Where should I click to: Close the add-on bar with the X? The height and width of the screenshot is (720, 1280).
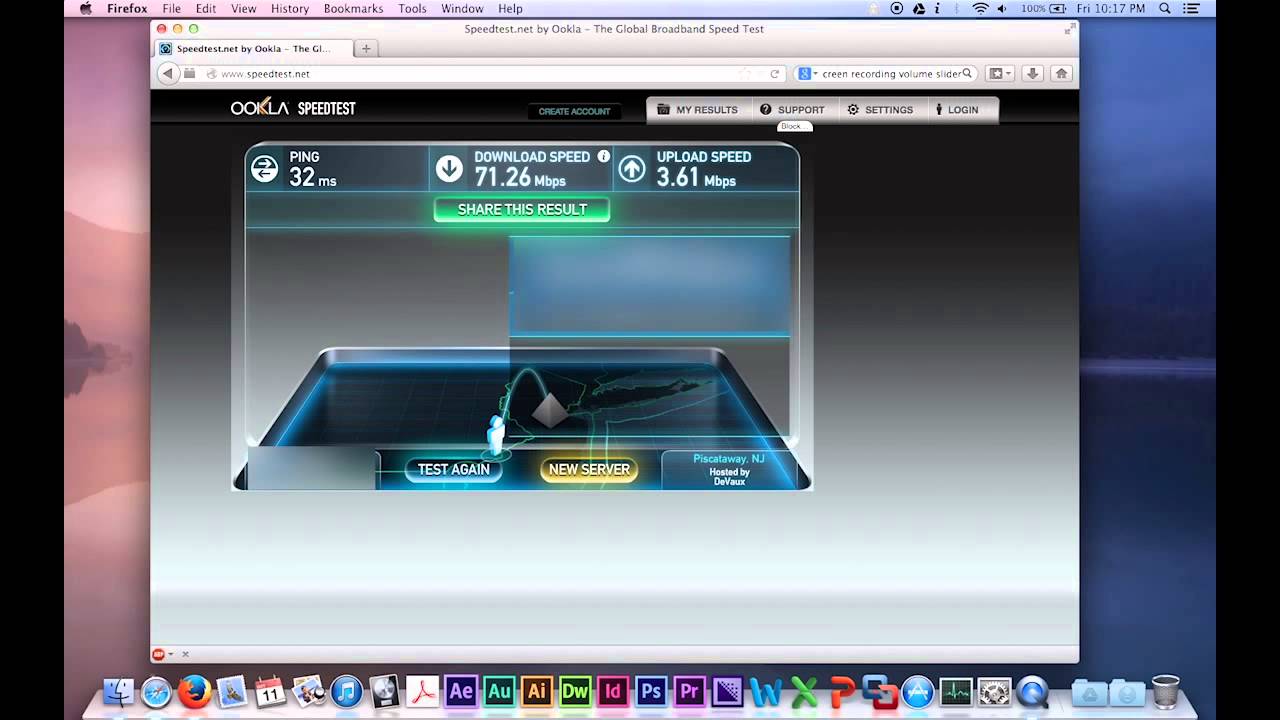(185, 654)
